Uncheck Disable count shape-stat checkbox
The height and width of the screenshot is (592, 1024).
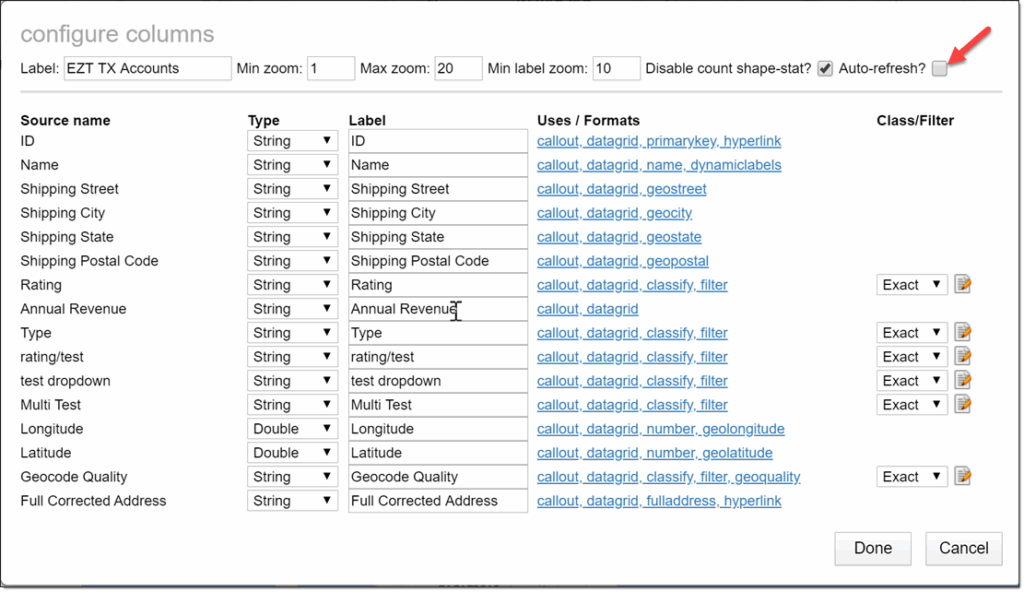tap(825, 69)
